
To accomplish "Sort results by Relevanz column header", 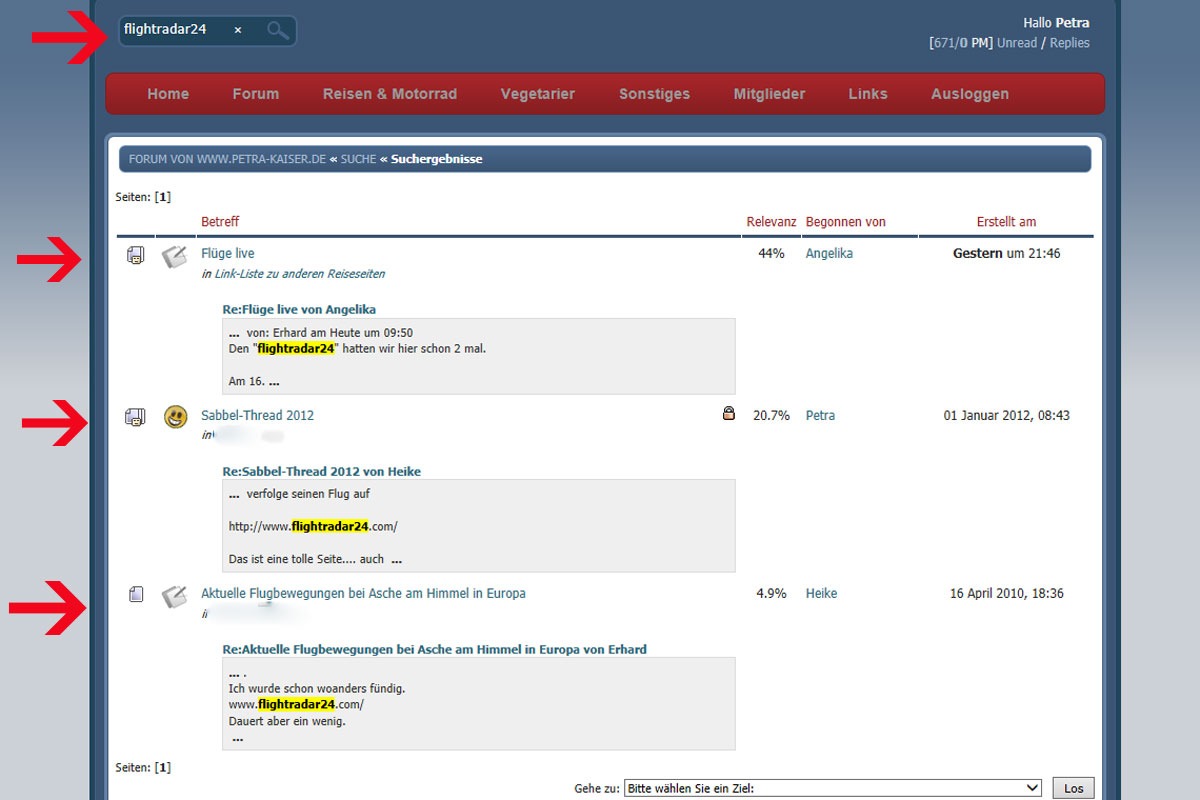I will pyautogui.click(x=771, y=222).
